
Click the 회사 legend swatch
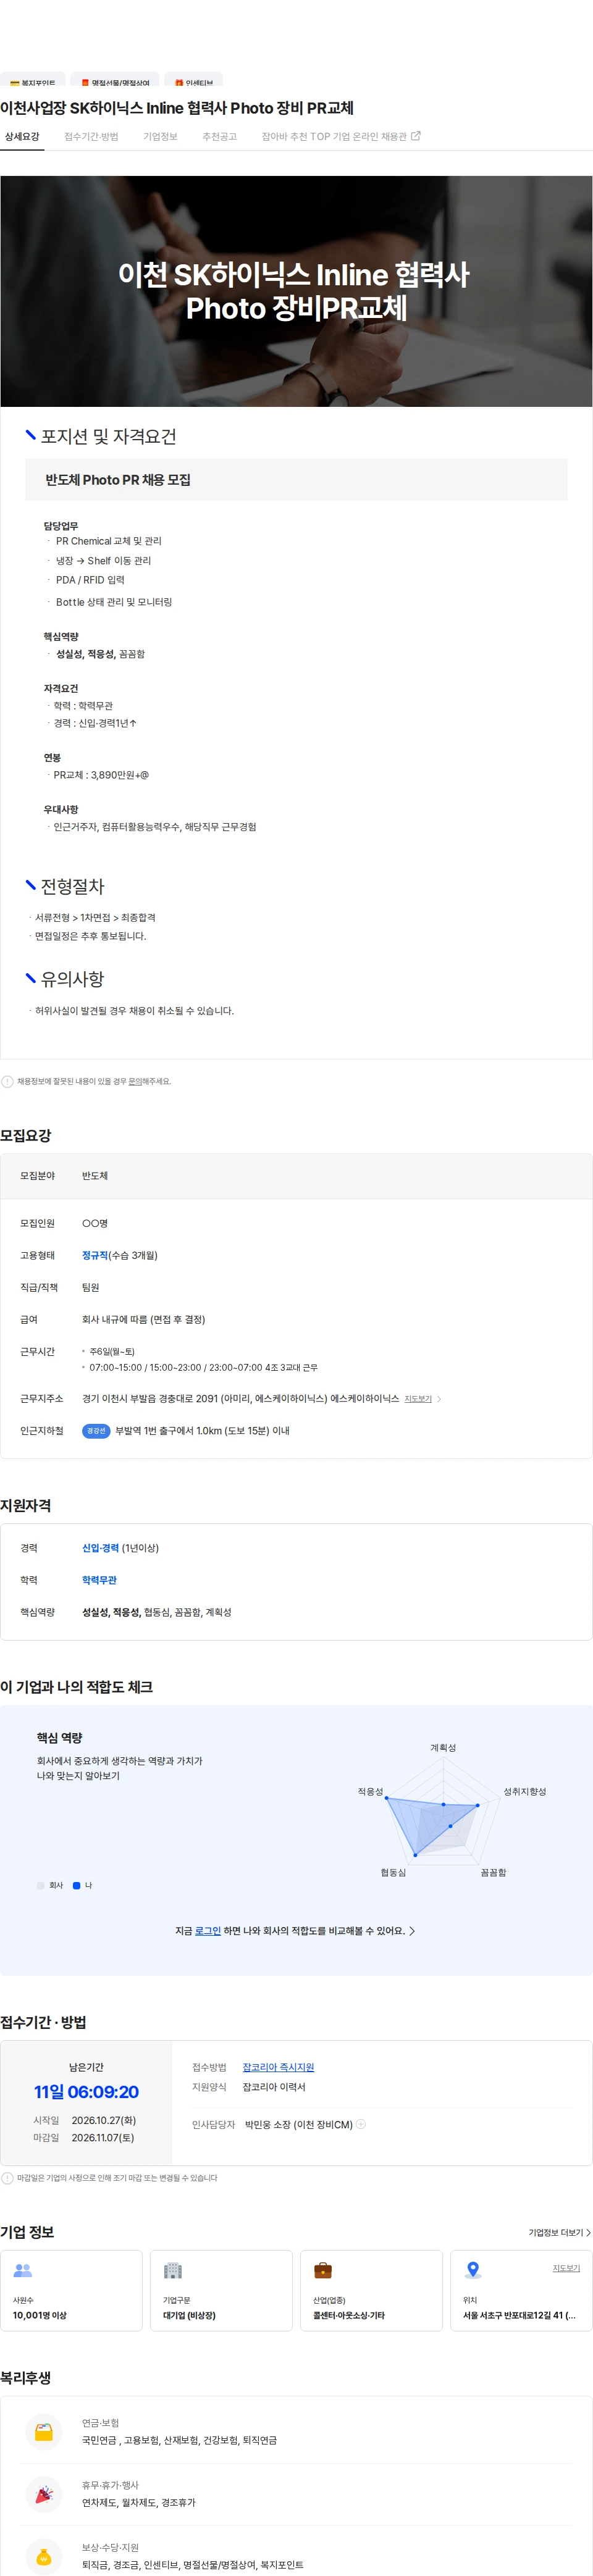click(41, 1885)
